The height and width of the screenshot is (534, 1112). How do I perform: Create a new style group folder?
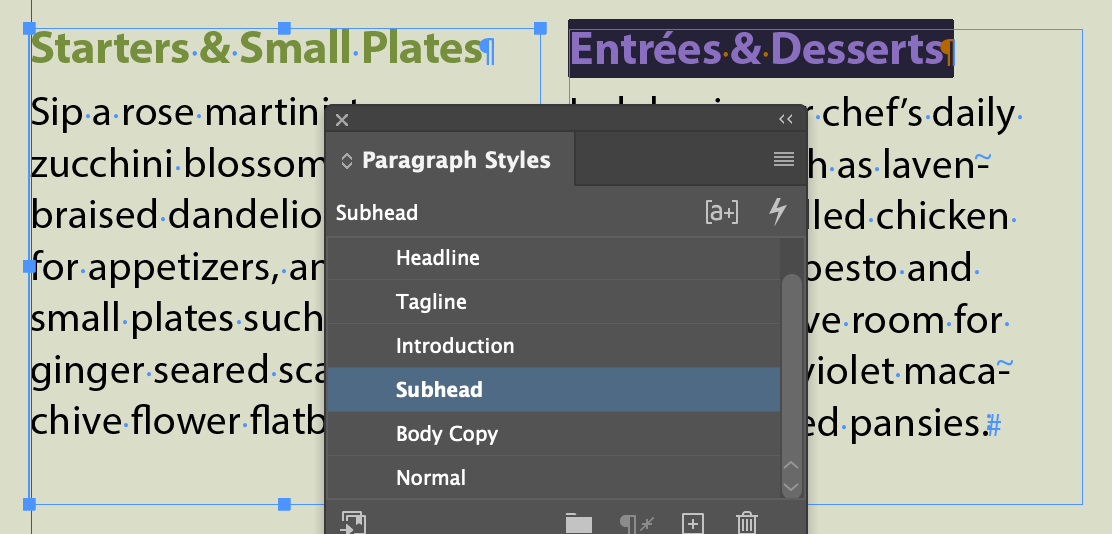click(579, 524)
